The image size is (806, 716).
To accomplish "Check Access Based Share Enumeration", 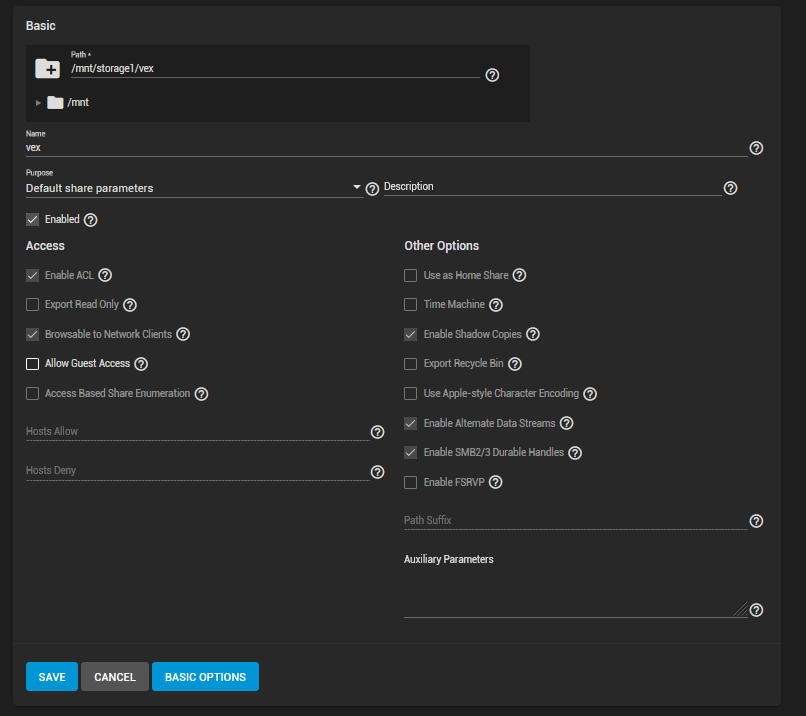I will click(32, 394).
